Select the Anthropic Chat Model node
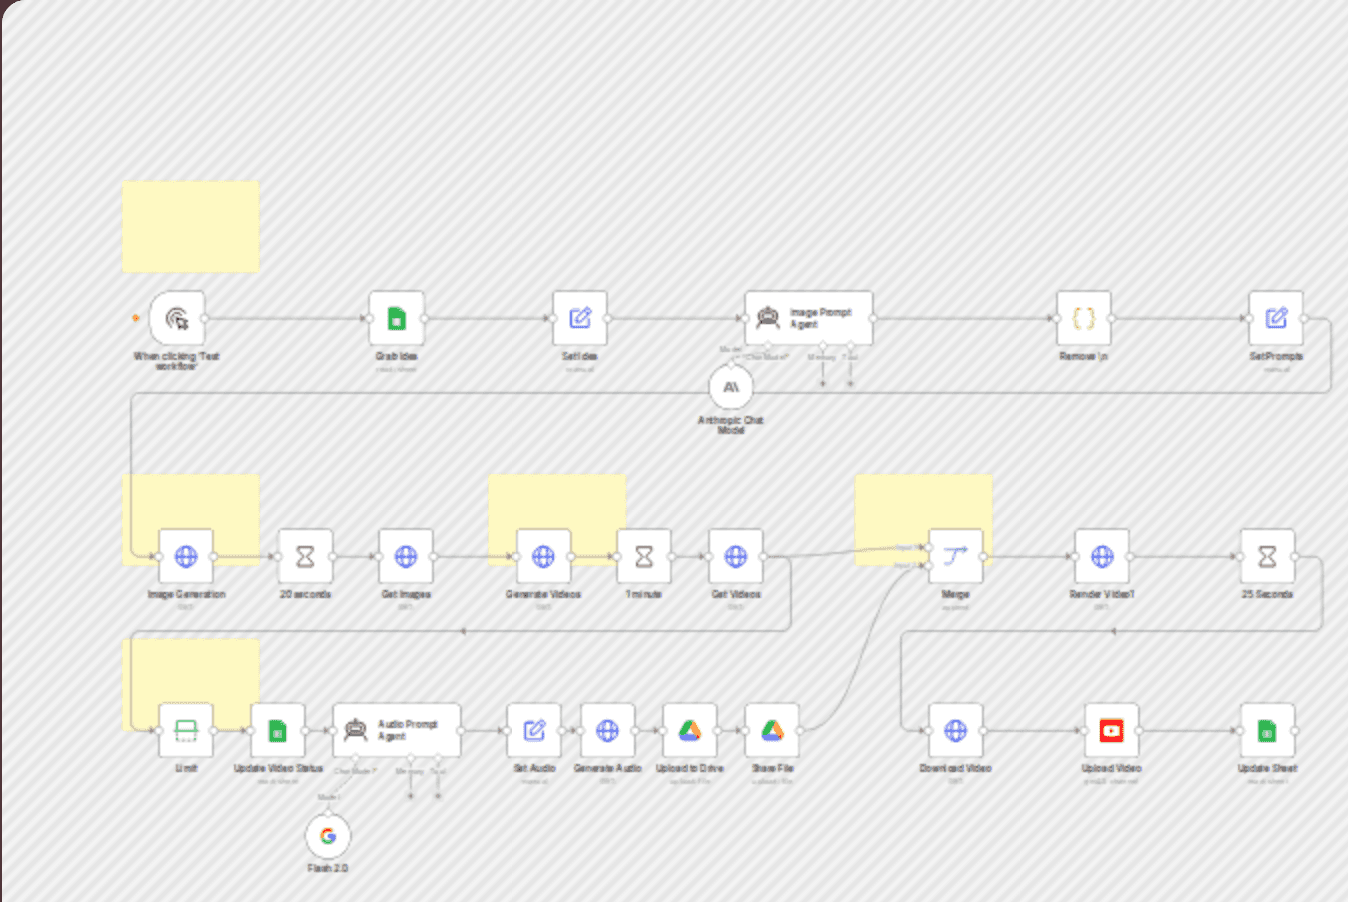Viewport: 1348px width, 902px height. click(731, 387)
